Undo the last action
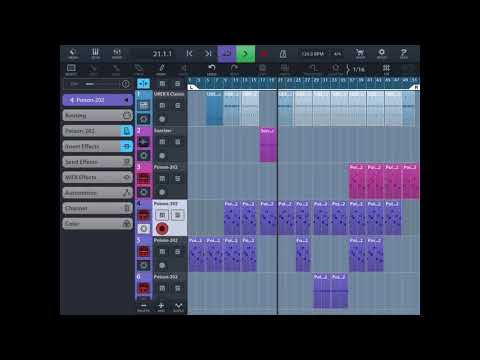Image resolution: width=480 pixels, height=360 pixels. 212,70
